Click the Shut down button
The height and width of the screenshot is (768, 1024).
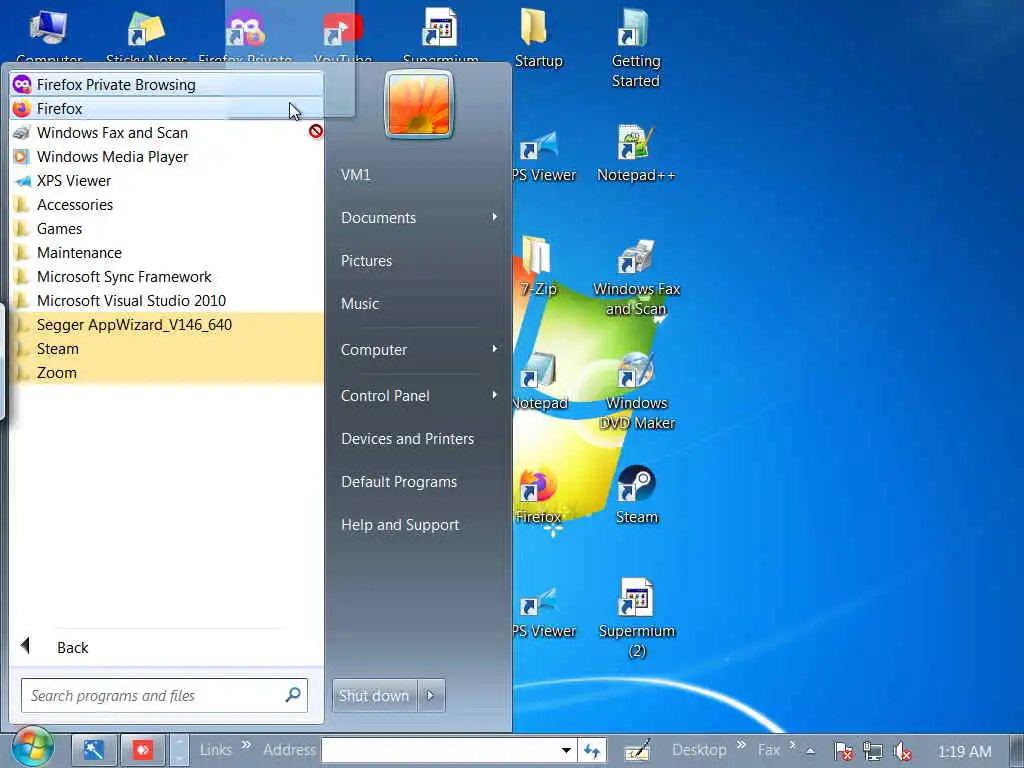click(x=374, y=696)
